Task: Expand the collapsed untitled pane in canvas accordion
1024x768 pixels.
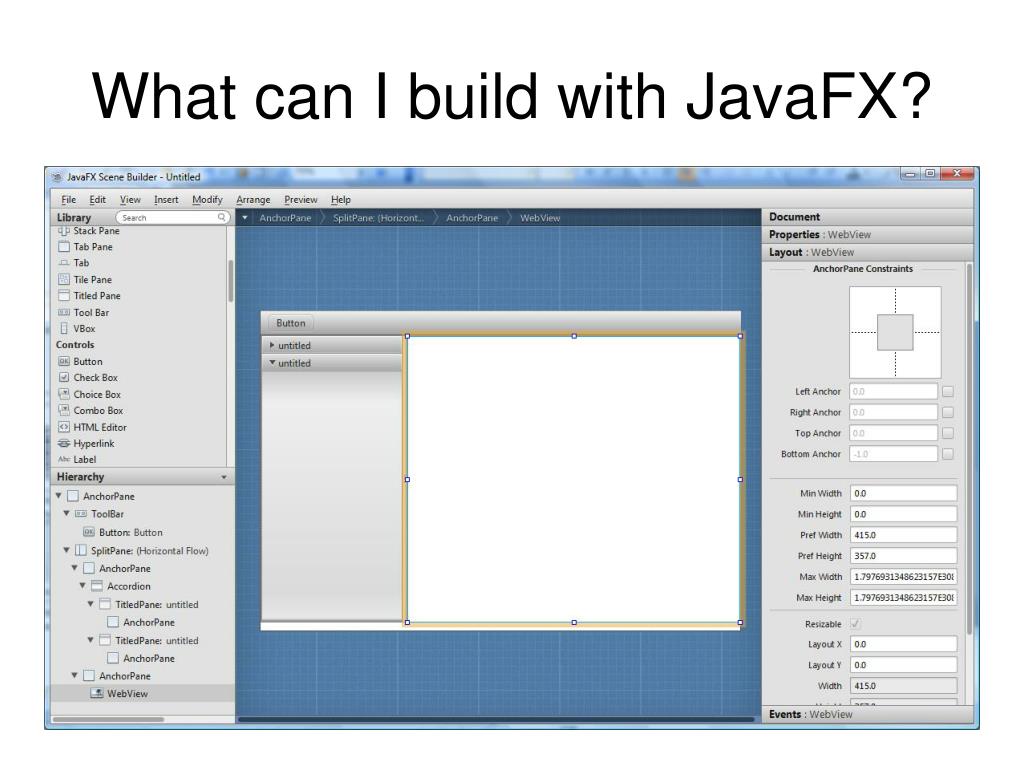Action: (272, 345)
